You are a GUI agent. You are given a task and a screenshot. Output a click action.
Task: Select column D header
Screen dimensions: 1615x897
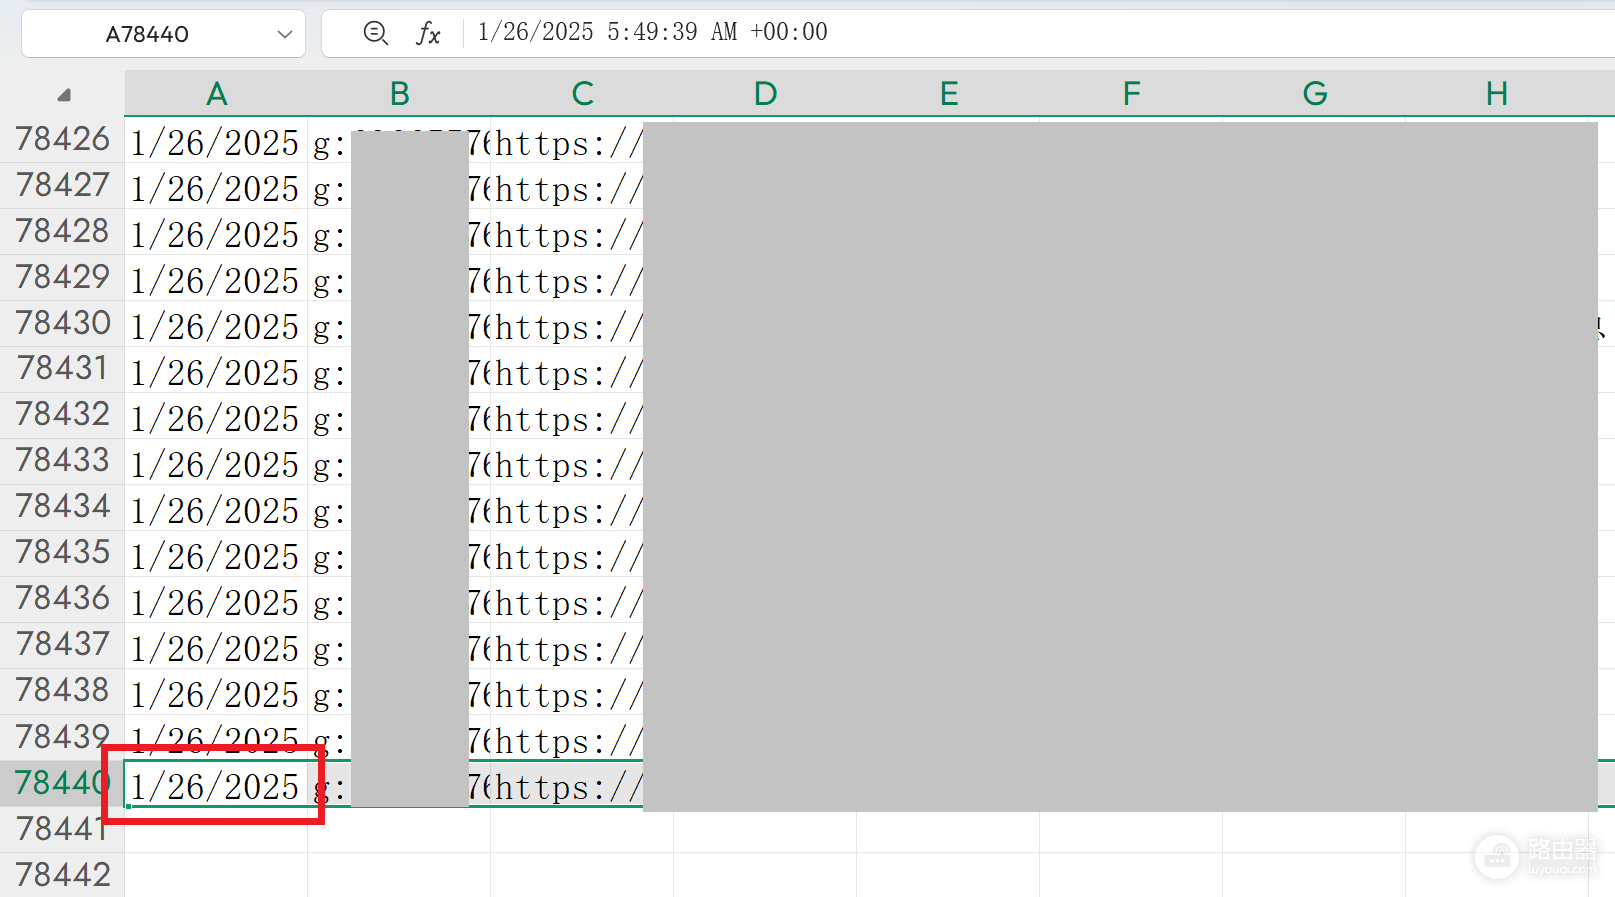[x=765, y=94]
